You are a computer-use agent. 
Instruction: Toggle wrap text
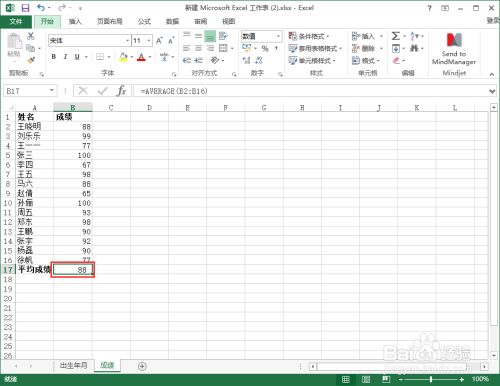coord(223,36)
